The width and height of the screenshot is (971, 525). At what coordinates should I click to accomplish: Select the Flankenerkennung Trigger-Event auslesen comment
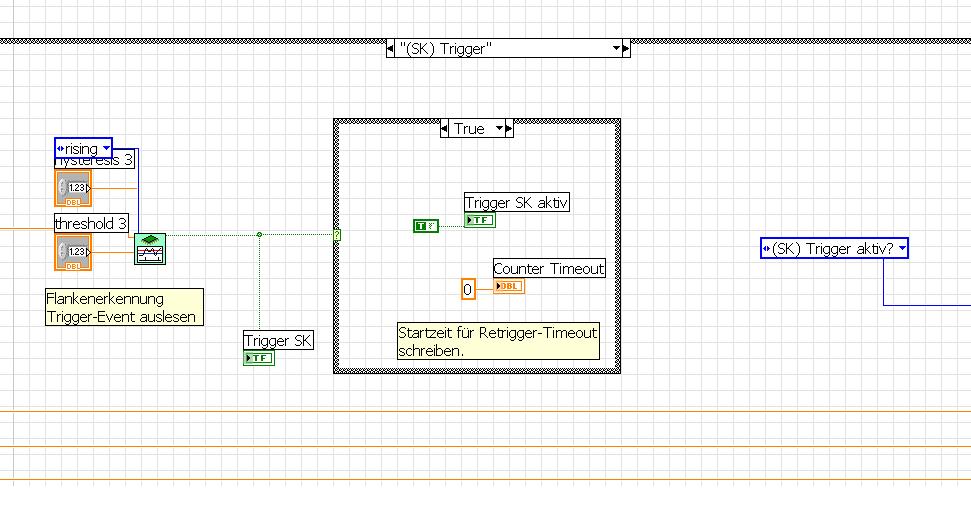(x=124, y=307)
